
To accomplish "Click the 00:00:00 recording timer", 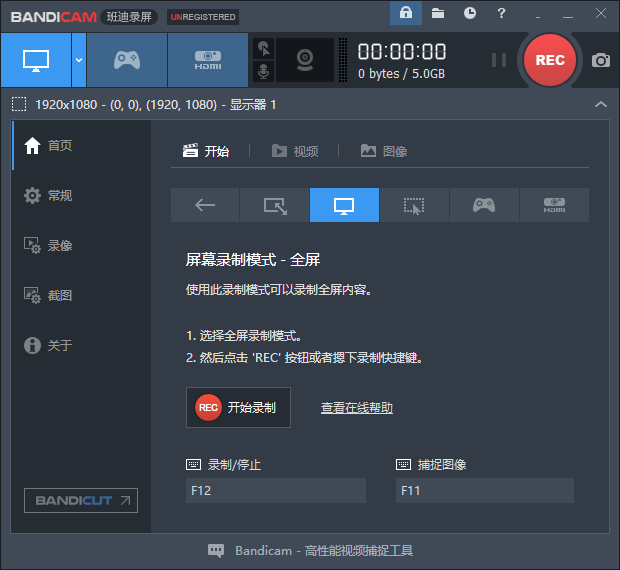I will pyautogui.click(x=402, y=52).
